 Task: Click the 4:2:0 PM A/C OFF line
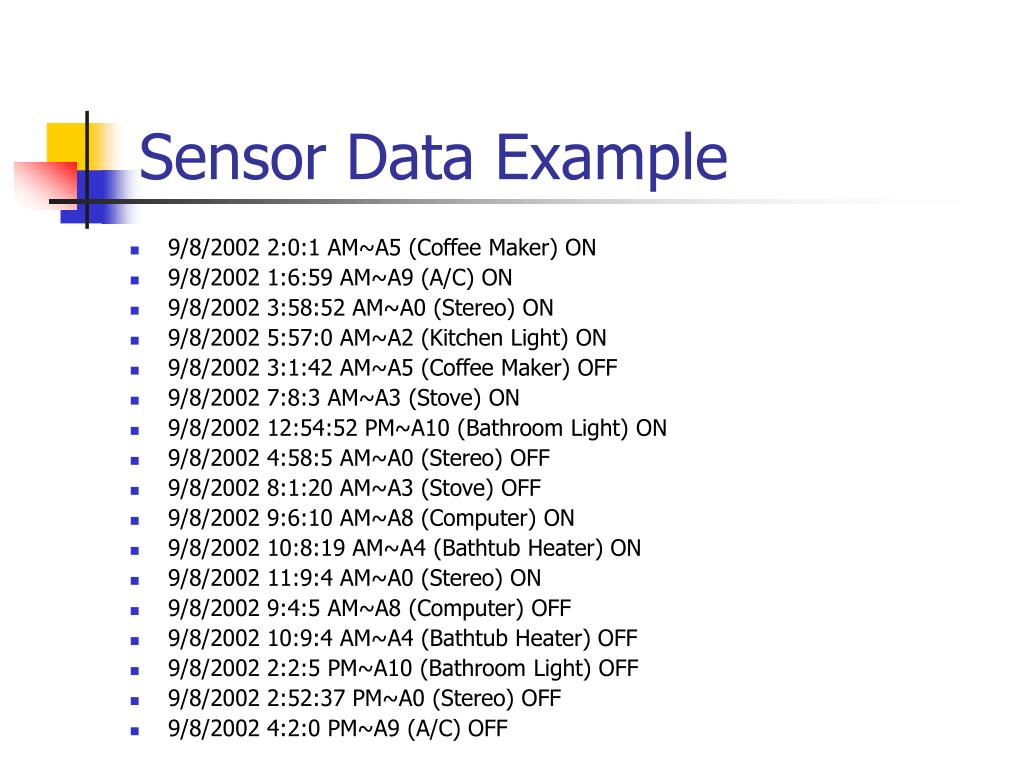(338, 729)
